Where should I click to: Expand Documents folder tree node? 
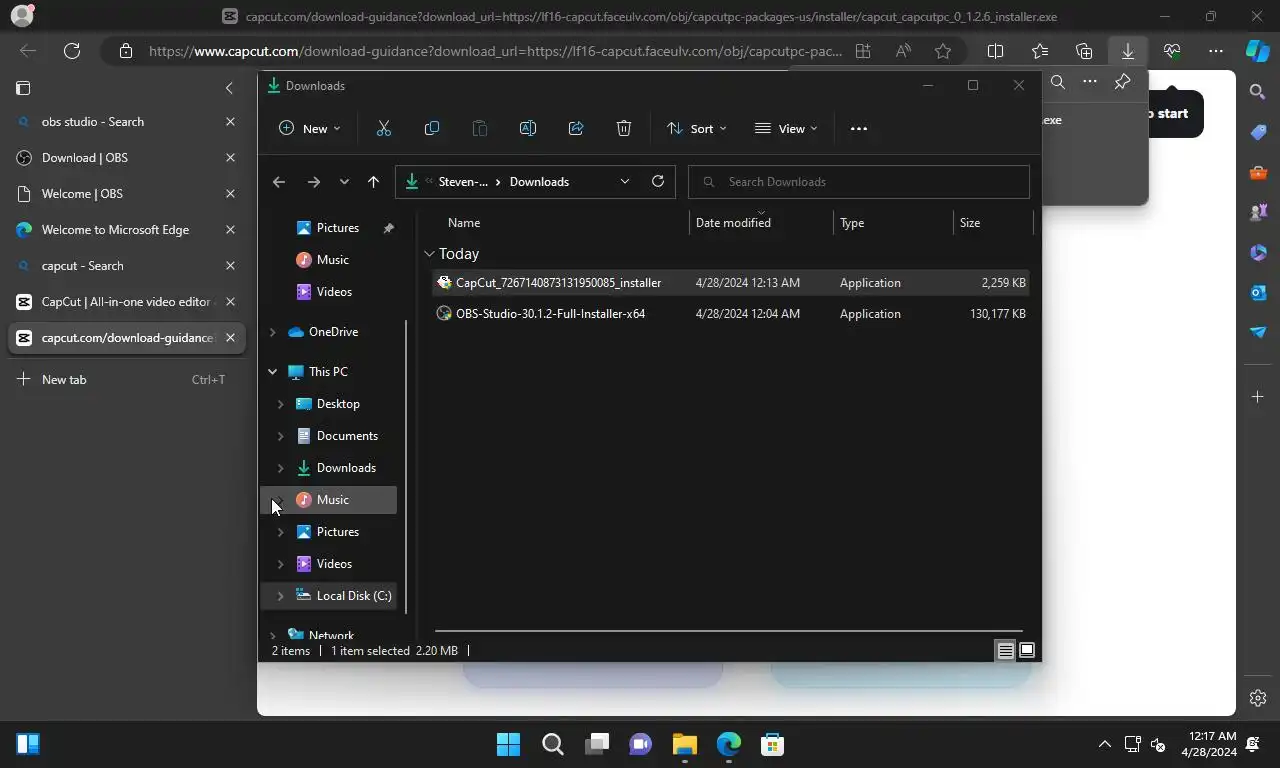coord(280,436)
